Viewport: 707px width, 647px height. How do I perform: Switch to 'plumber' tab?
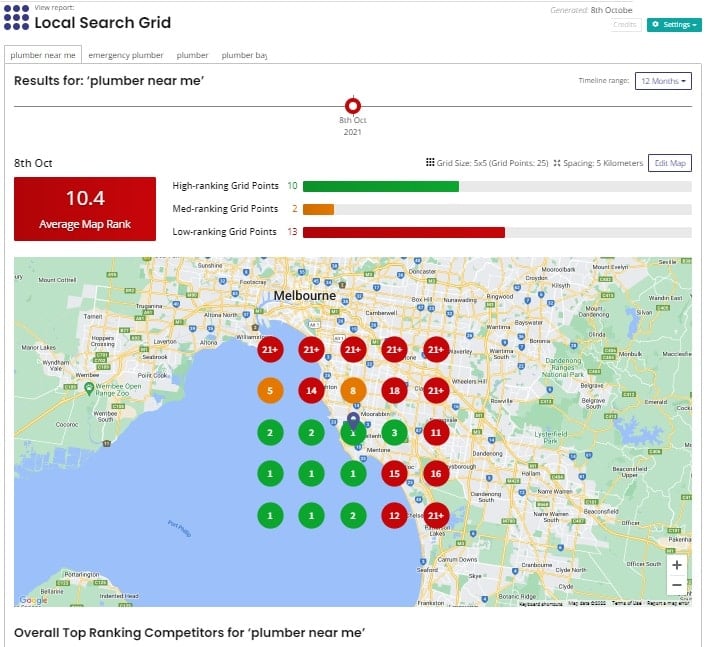193,55
